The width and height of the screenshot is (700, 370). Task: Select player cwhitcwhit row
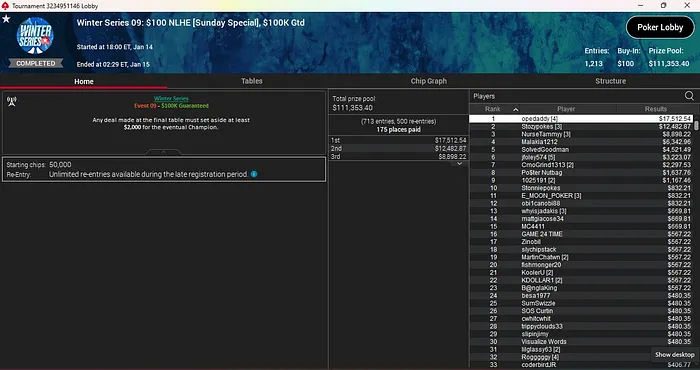click(581, 319)
